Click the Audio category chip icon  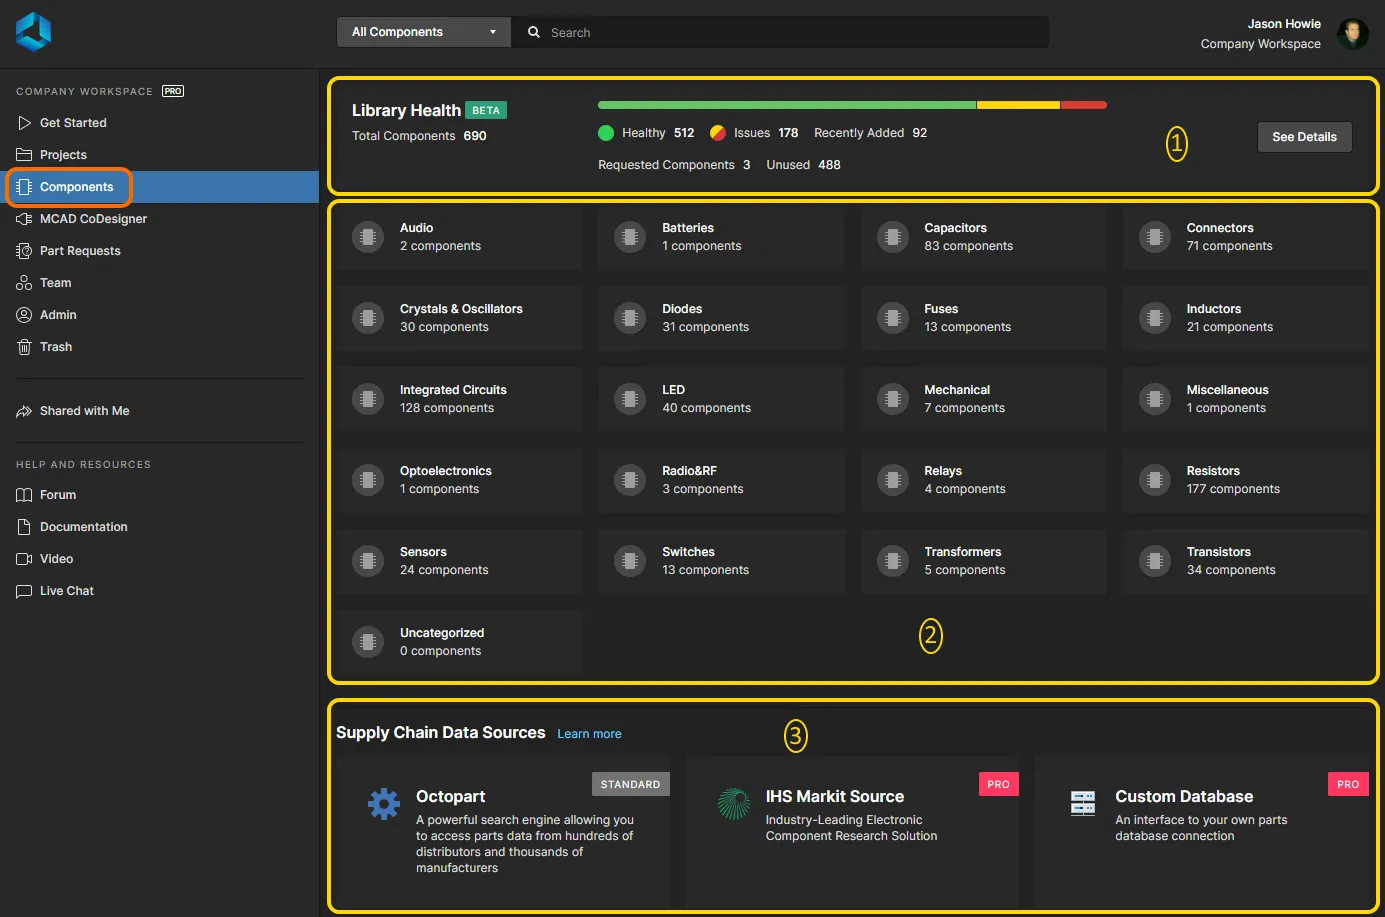[x=368, y=237]
